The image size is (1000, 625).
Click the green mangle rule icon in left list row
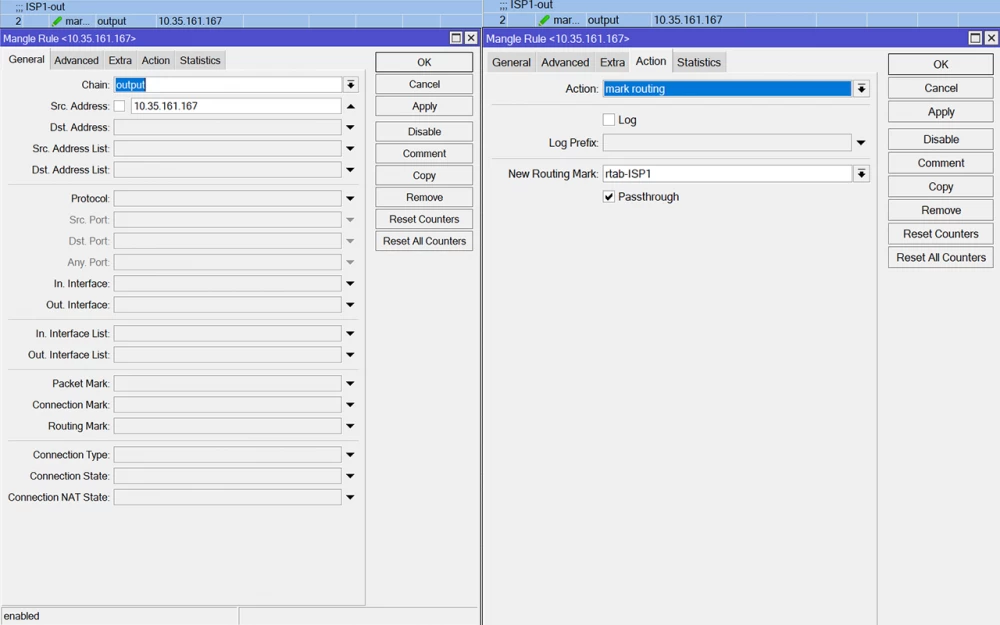tap(57, 21)
